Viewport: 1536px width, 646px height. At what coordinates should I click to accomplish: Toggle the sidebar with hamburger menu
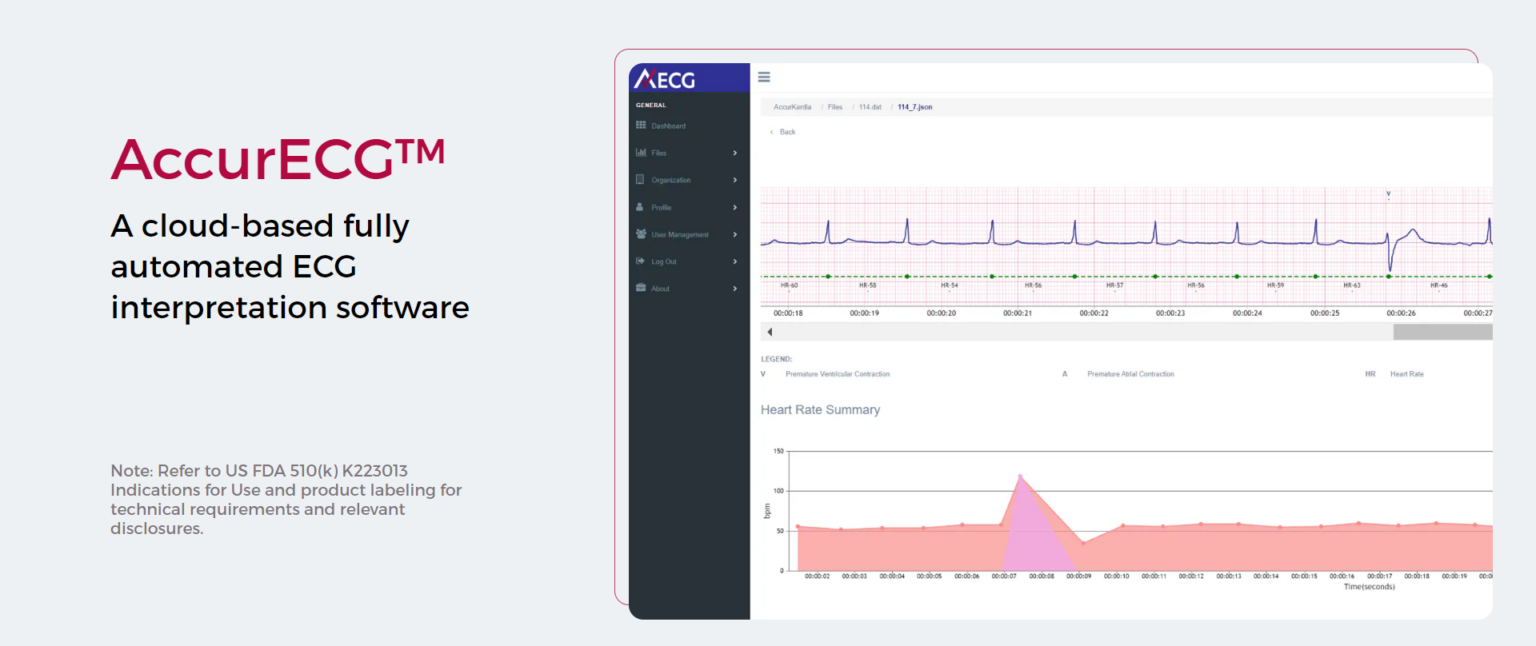tap(764, 77)
